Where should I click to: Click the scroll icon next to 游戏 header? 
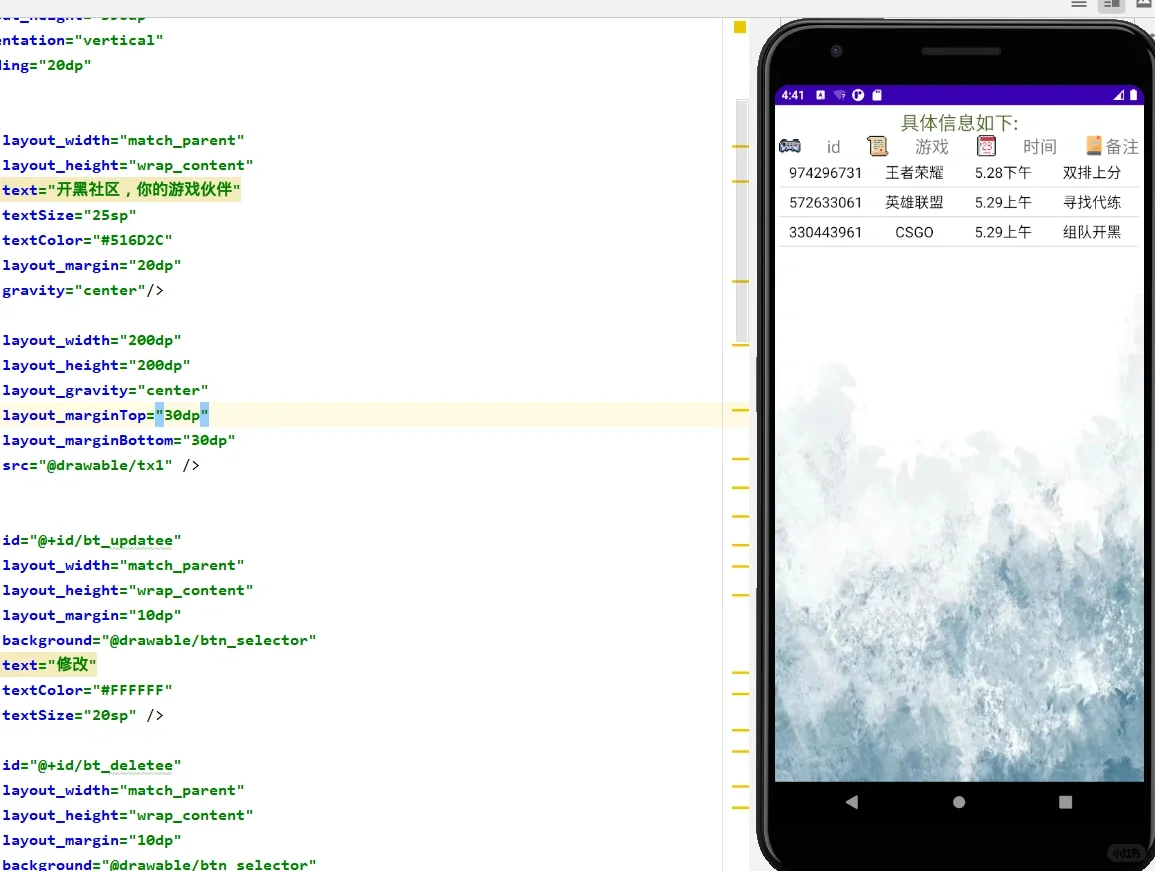(x=877, y=145)
